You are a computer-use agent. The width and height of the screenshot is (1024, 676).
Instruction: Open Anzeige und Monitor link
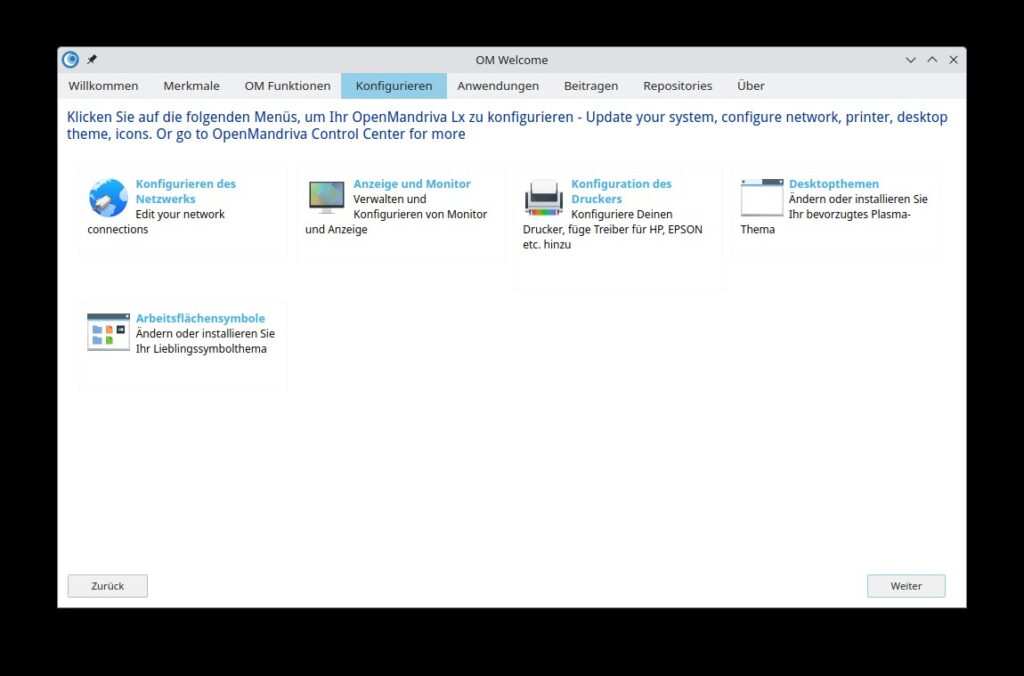(412, 184)
